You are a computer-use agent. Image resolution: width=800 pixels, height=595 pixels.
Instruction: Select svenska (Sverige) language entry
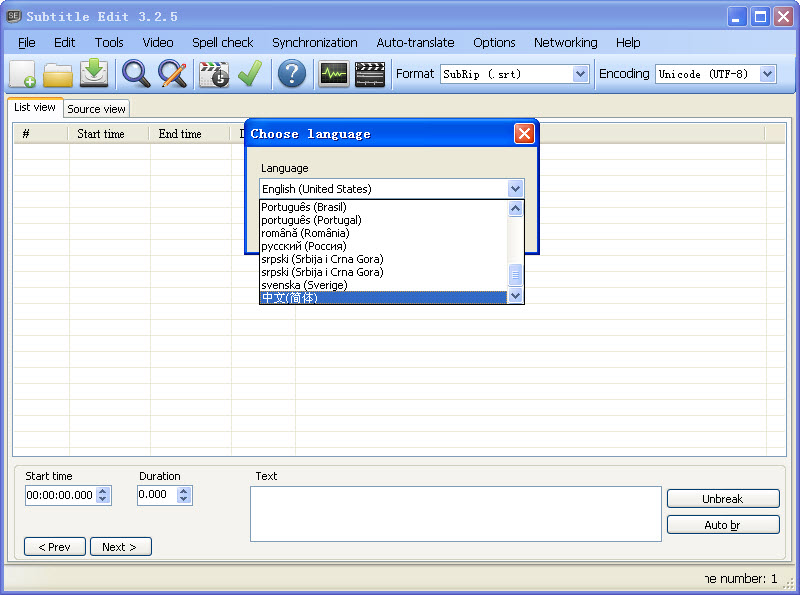[384, 285]
